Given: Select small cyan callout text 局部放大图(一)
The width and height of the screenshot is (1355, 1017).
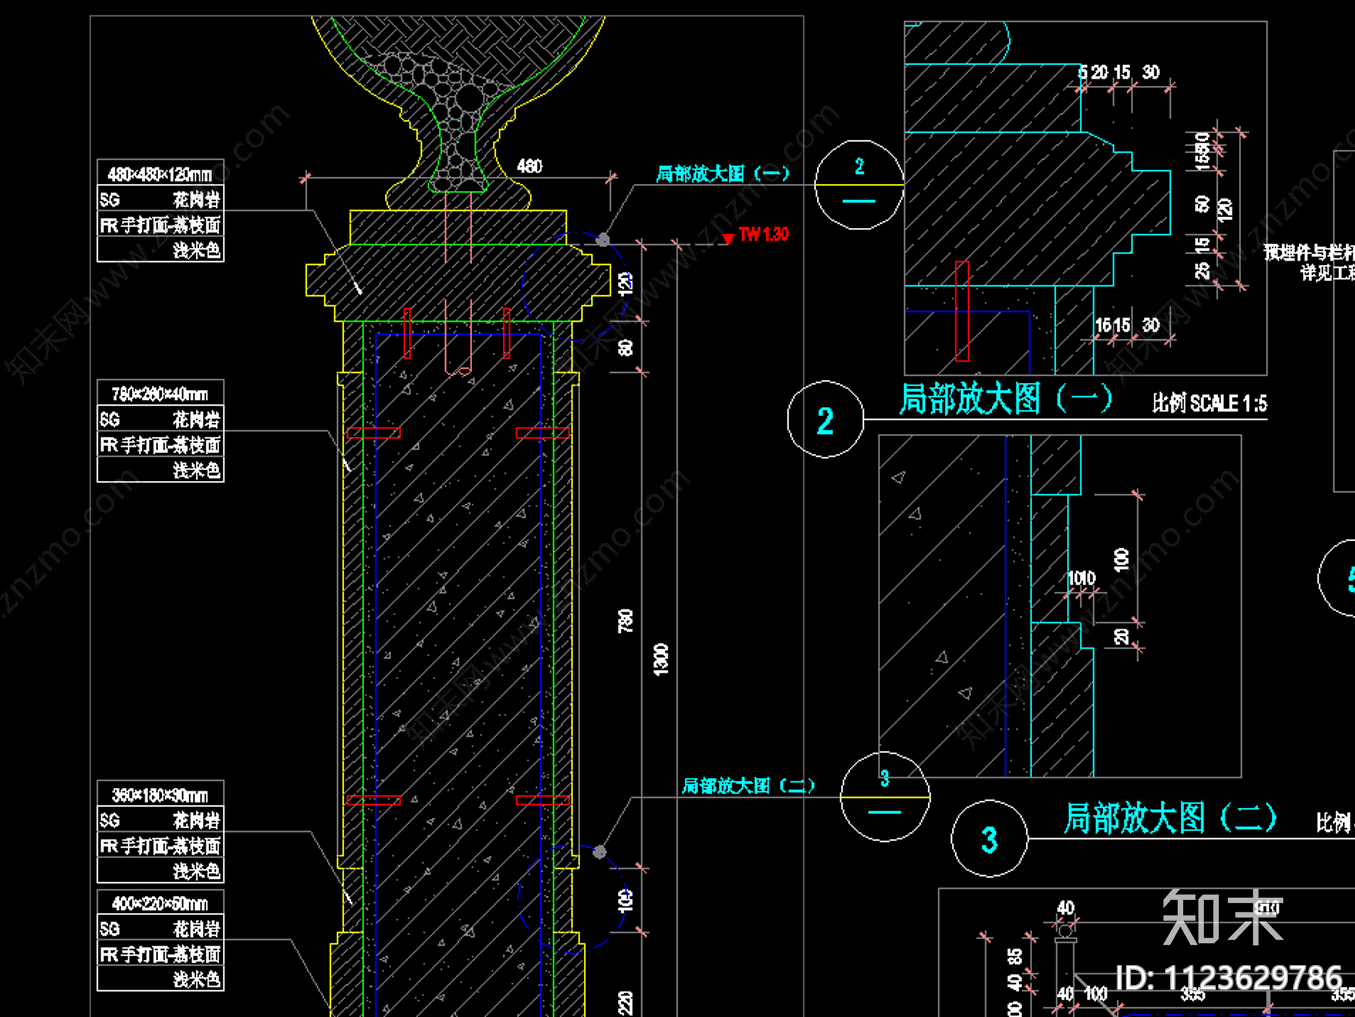Looking at the screenshot, I should click(723, 174).
